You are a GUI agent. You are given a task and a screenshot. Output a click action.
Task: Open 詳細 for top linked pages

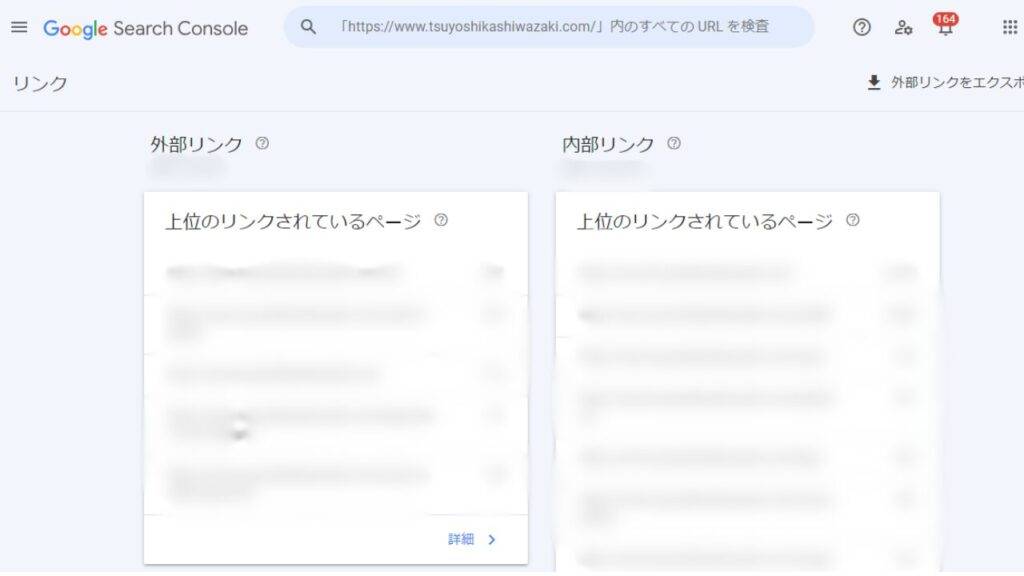click(461, 538)
